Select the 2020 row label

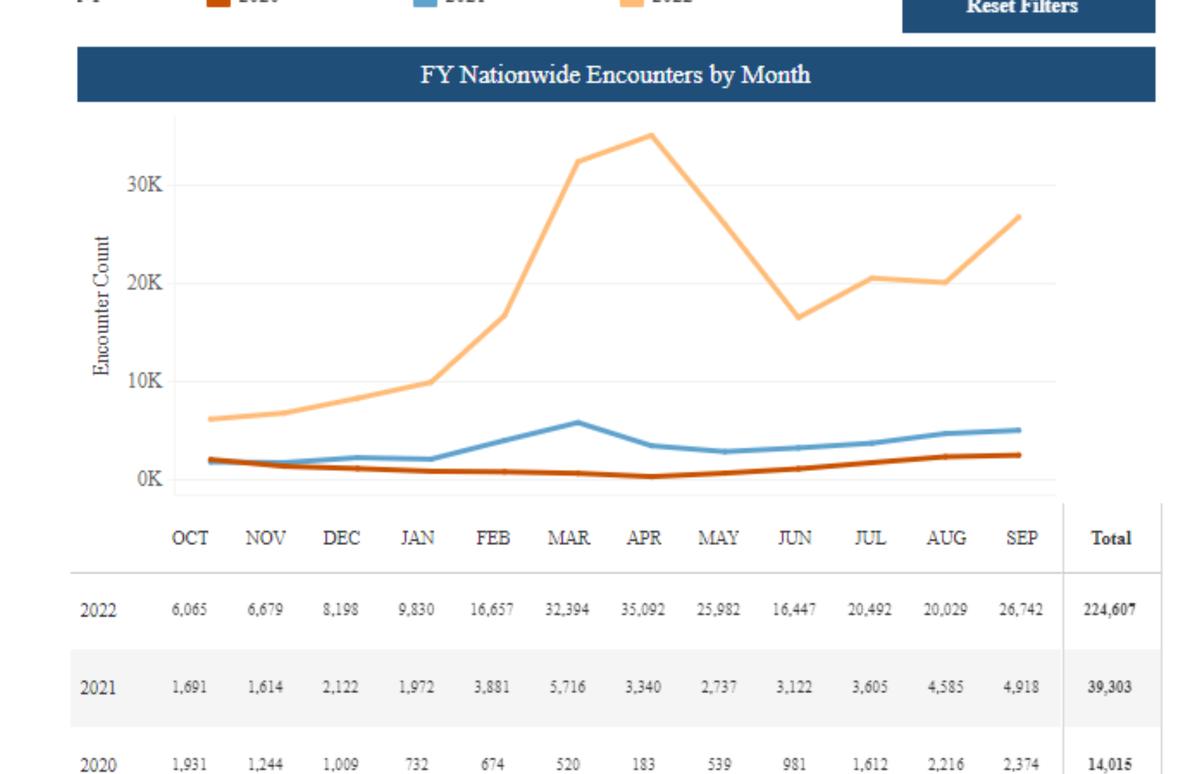98,765
